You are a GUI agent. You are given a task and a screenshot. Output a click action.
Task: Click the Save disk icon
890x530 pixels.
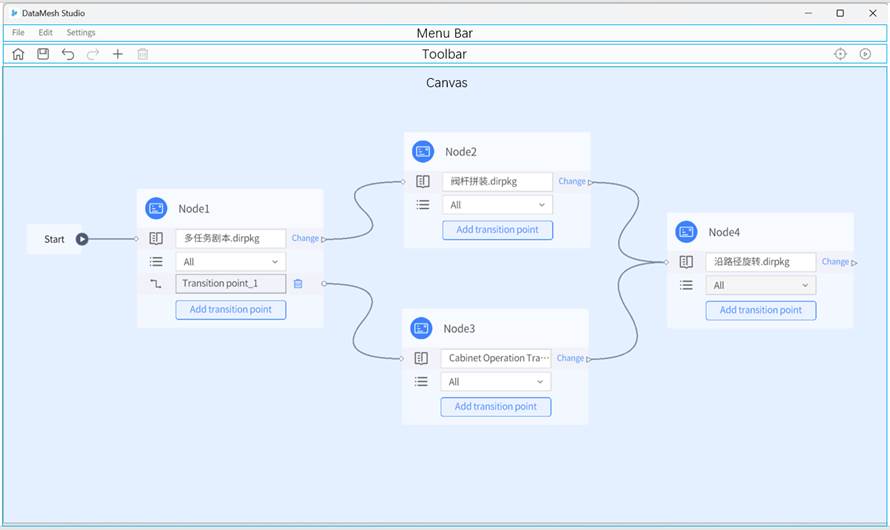pyautogui.click(x=43, y=54)
